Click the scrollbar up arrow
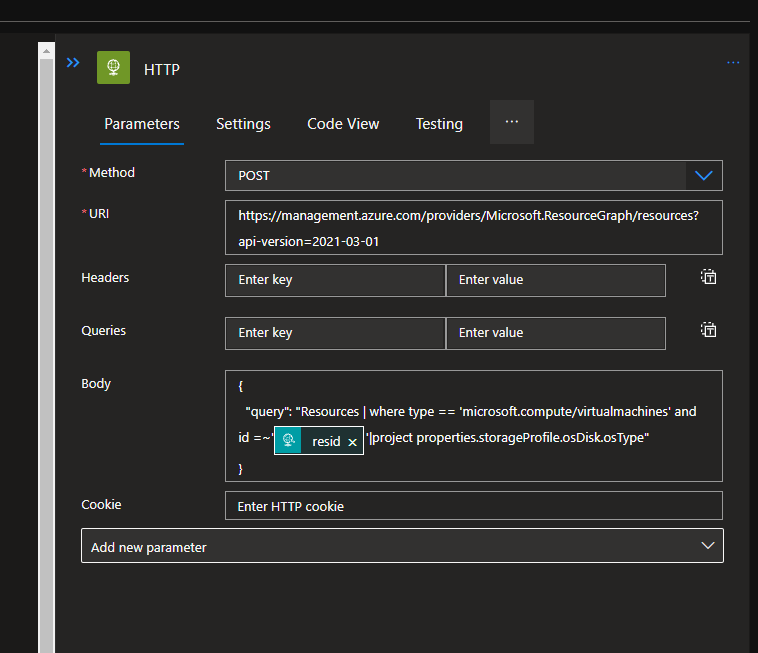This screenshot has width=758, height=653. [46, 51]
